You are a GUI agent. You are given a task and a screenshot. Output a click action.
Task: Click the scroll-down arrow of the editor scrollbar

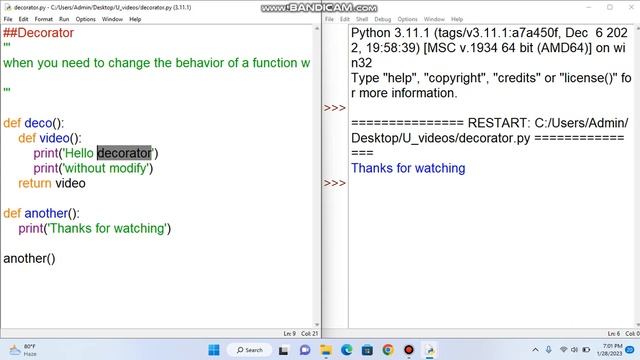click(x=317, y=325)
